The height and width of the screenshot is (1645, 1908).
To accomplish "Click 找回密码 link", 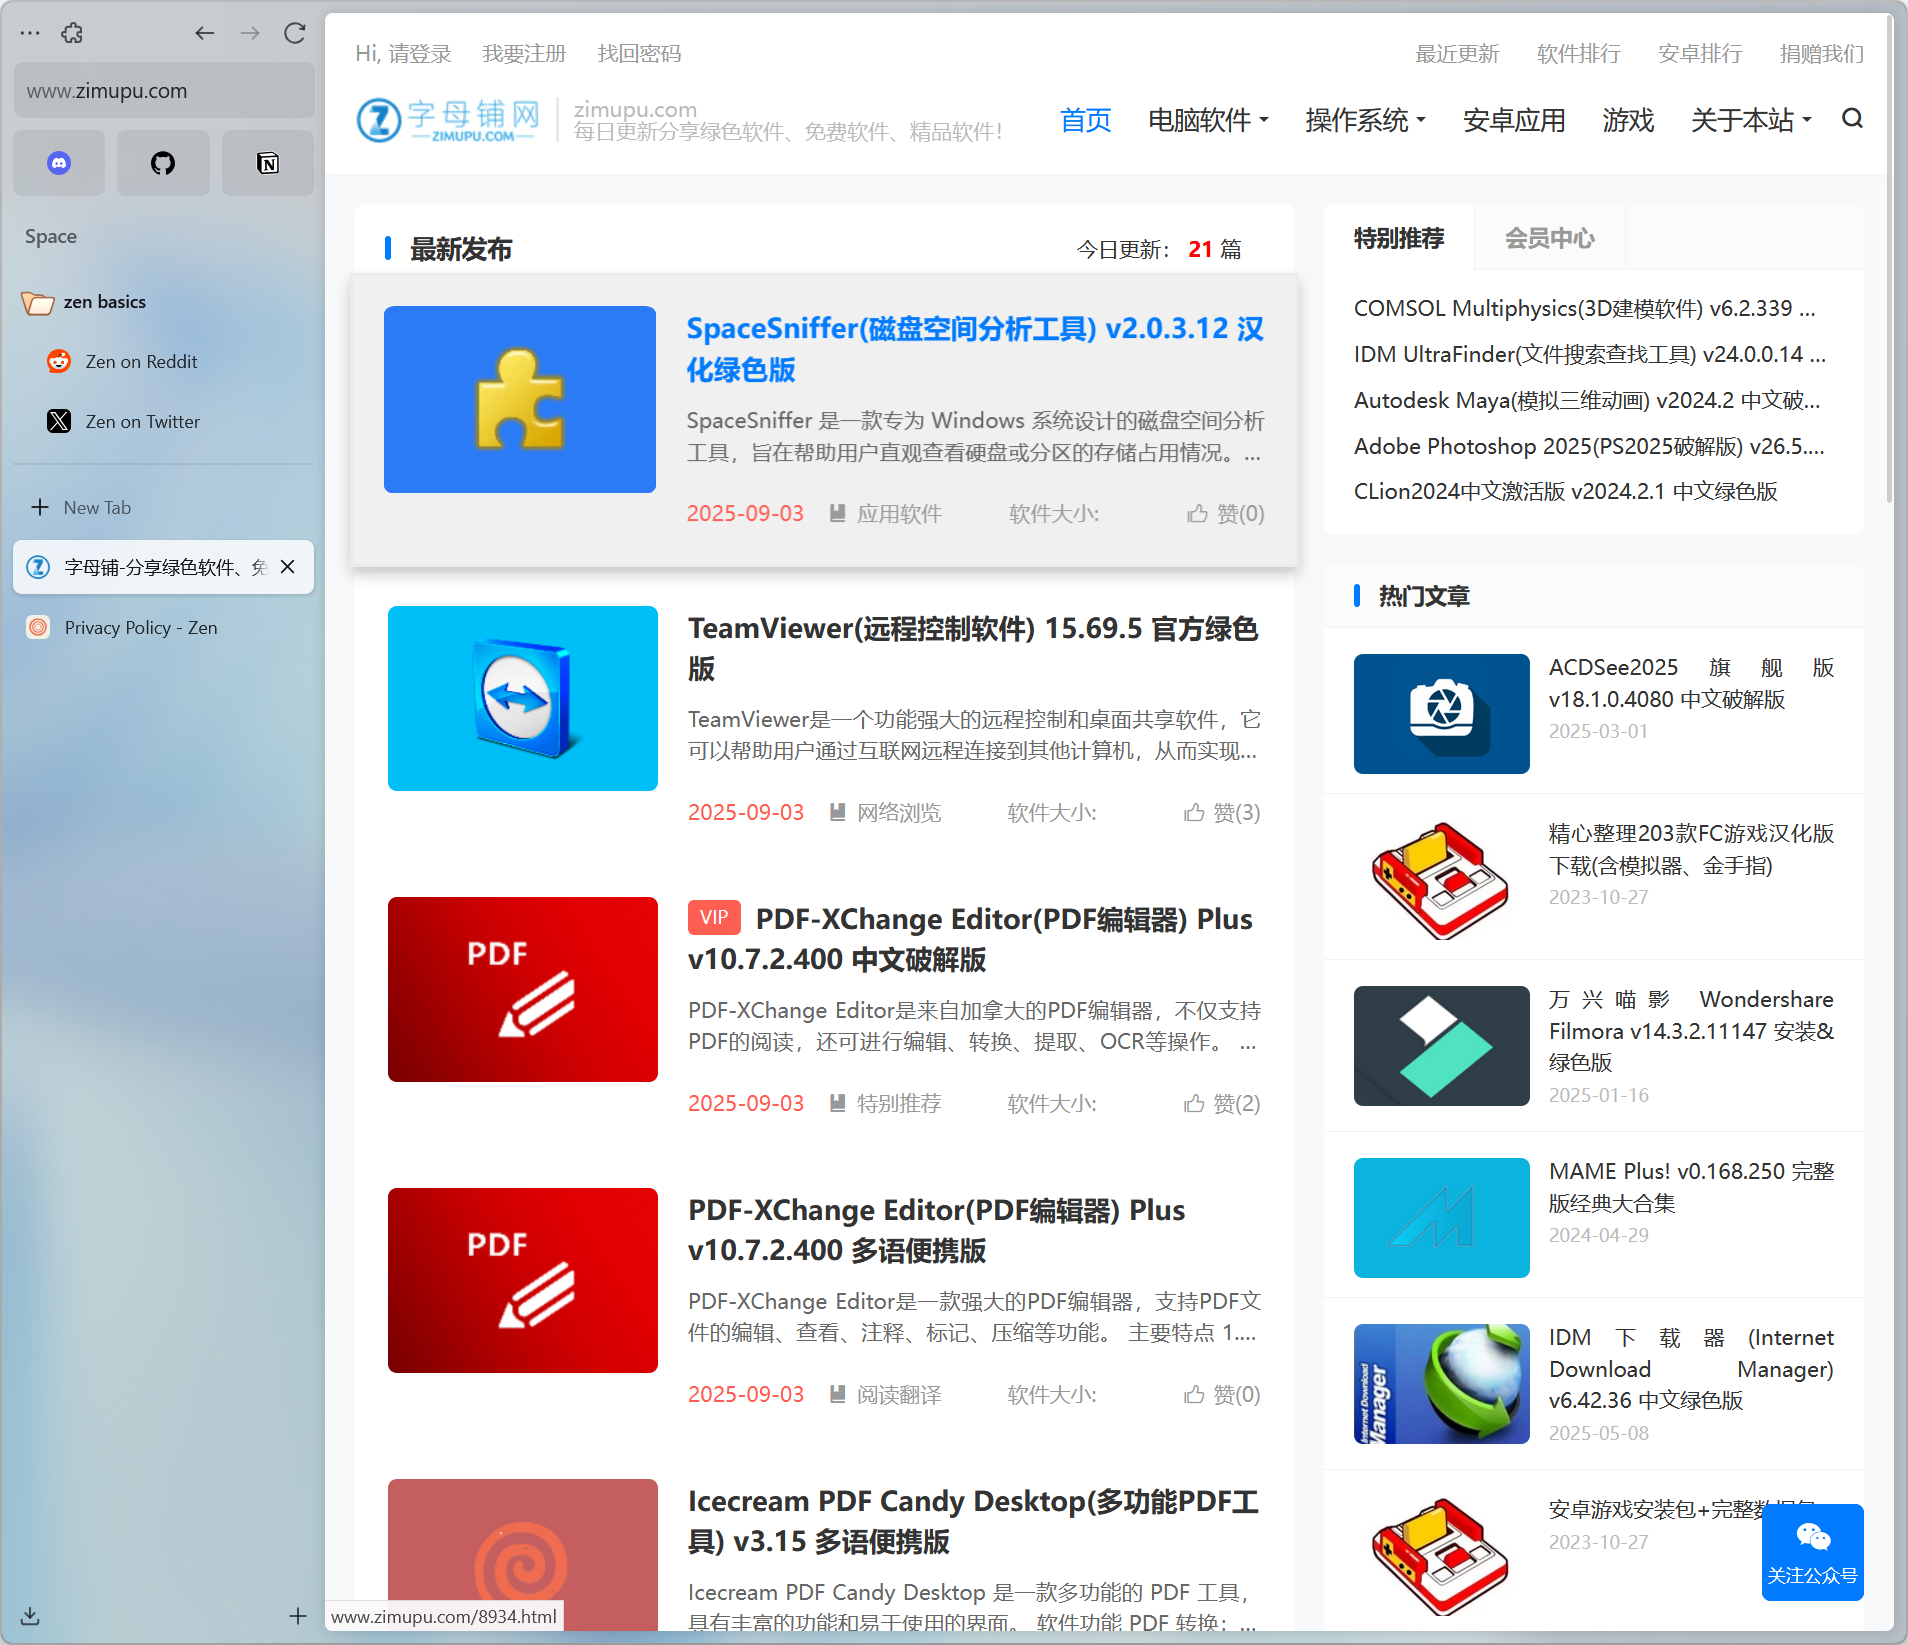I will [x=639, y=53].
